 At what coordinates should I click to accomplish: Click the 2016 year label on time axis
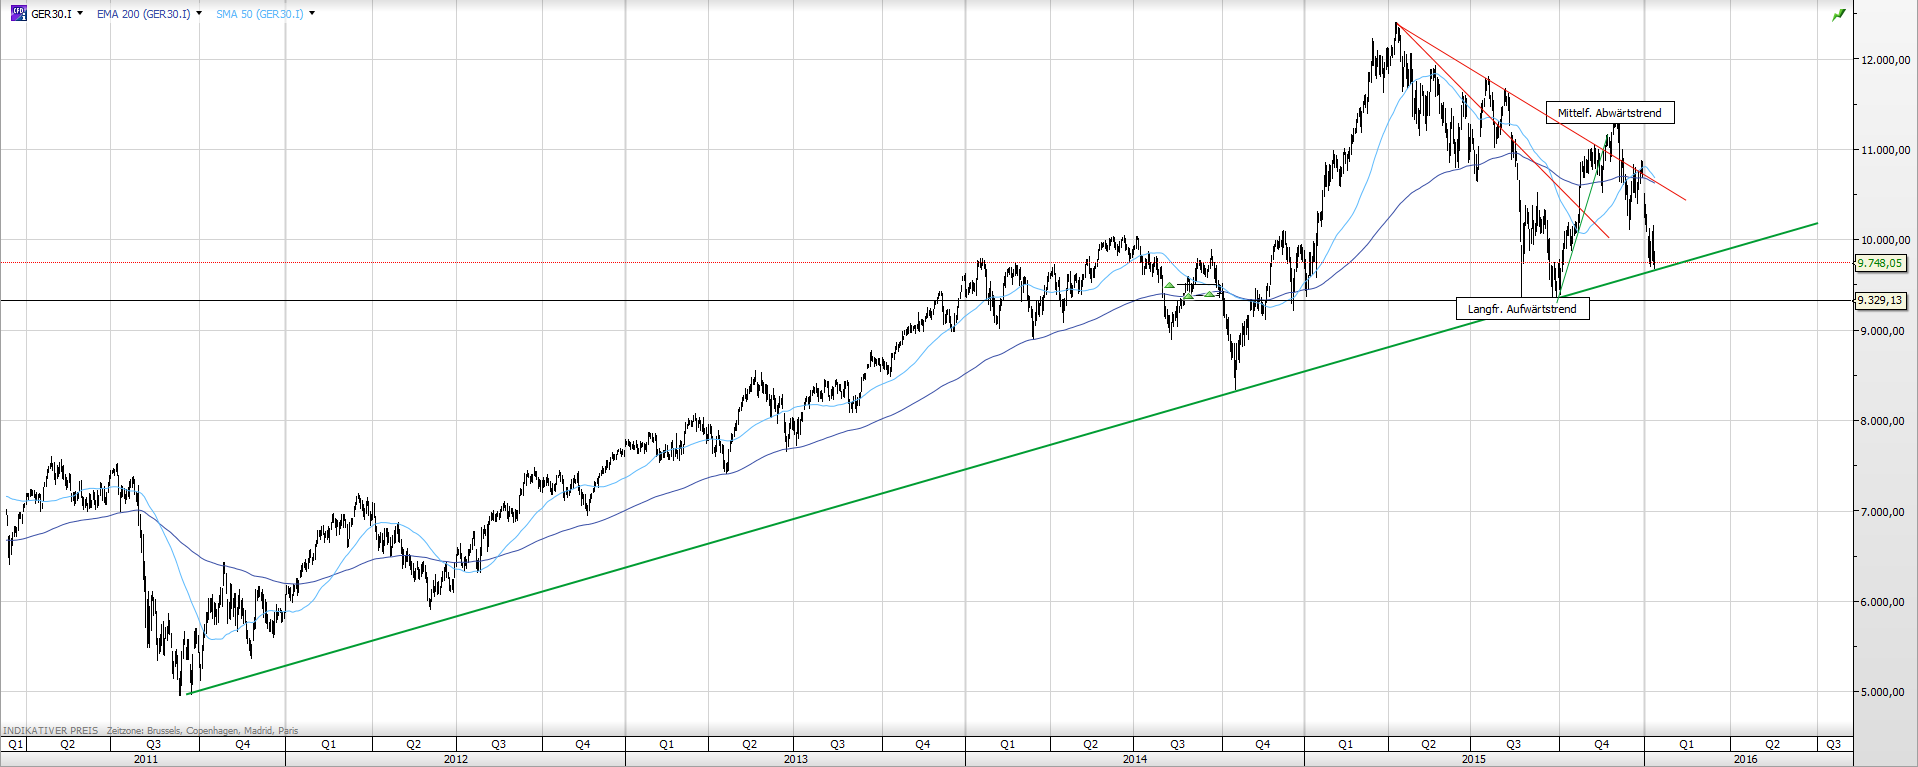point(1745,759)
